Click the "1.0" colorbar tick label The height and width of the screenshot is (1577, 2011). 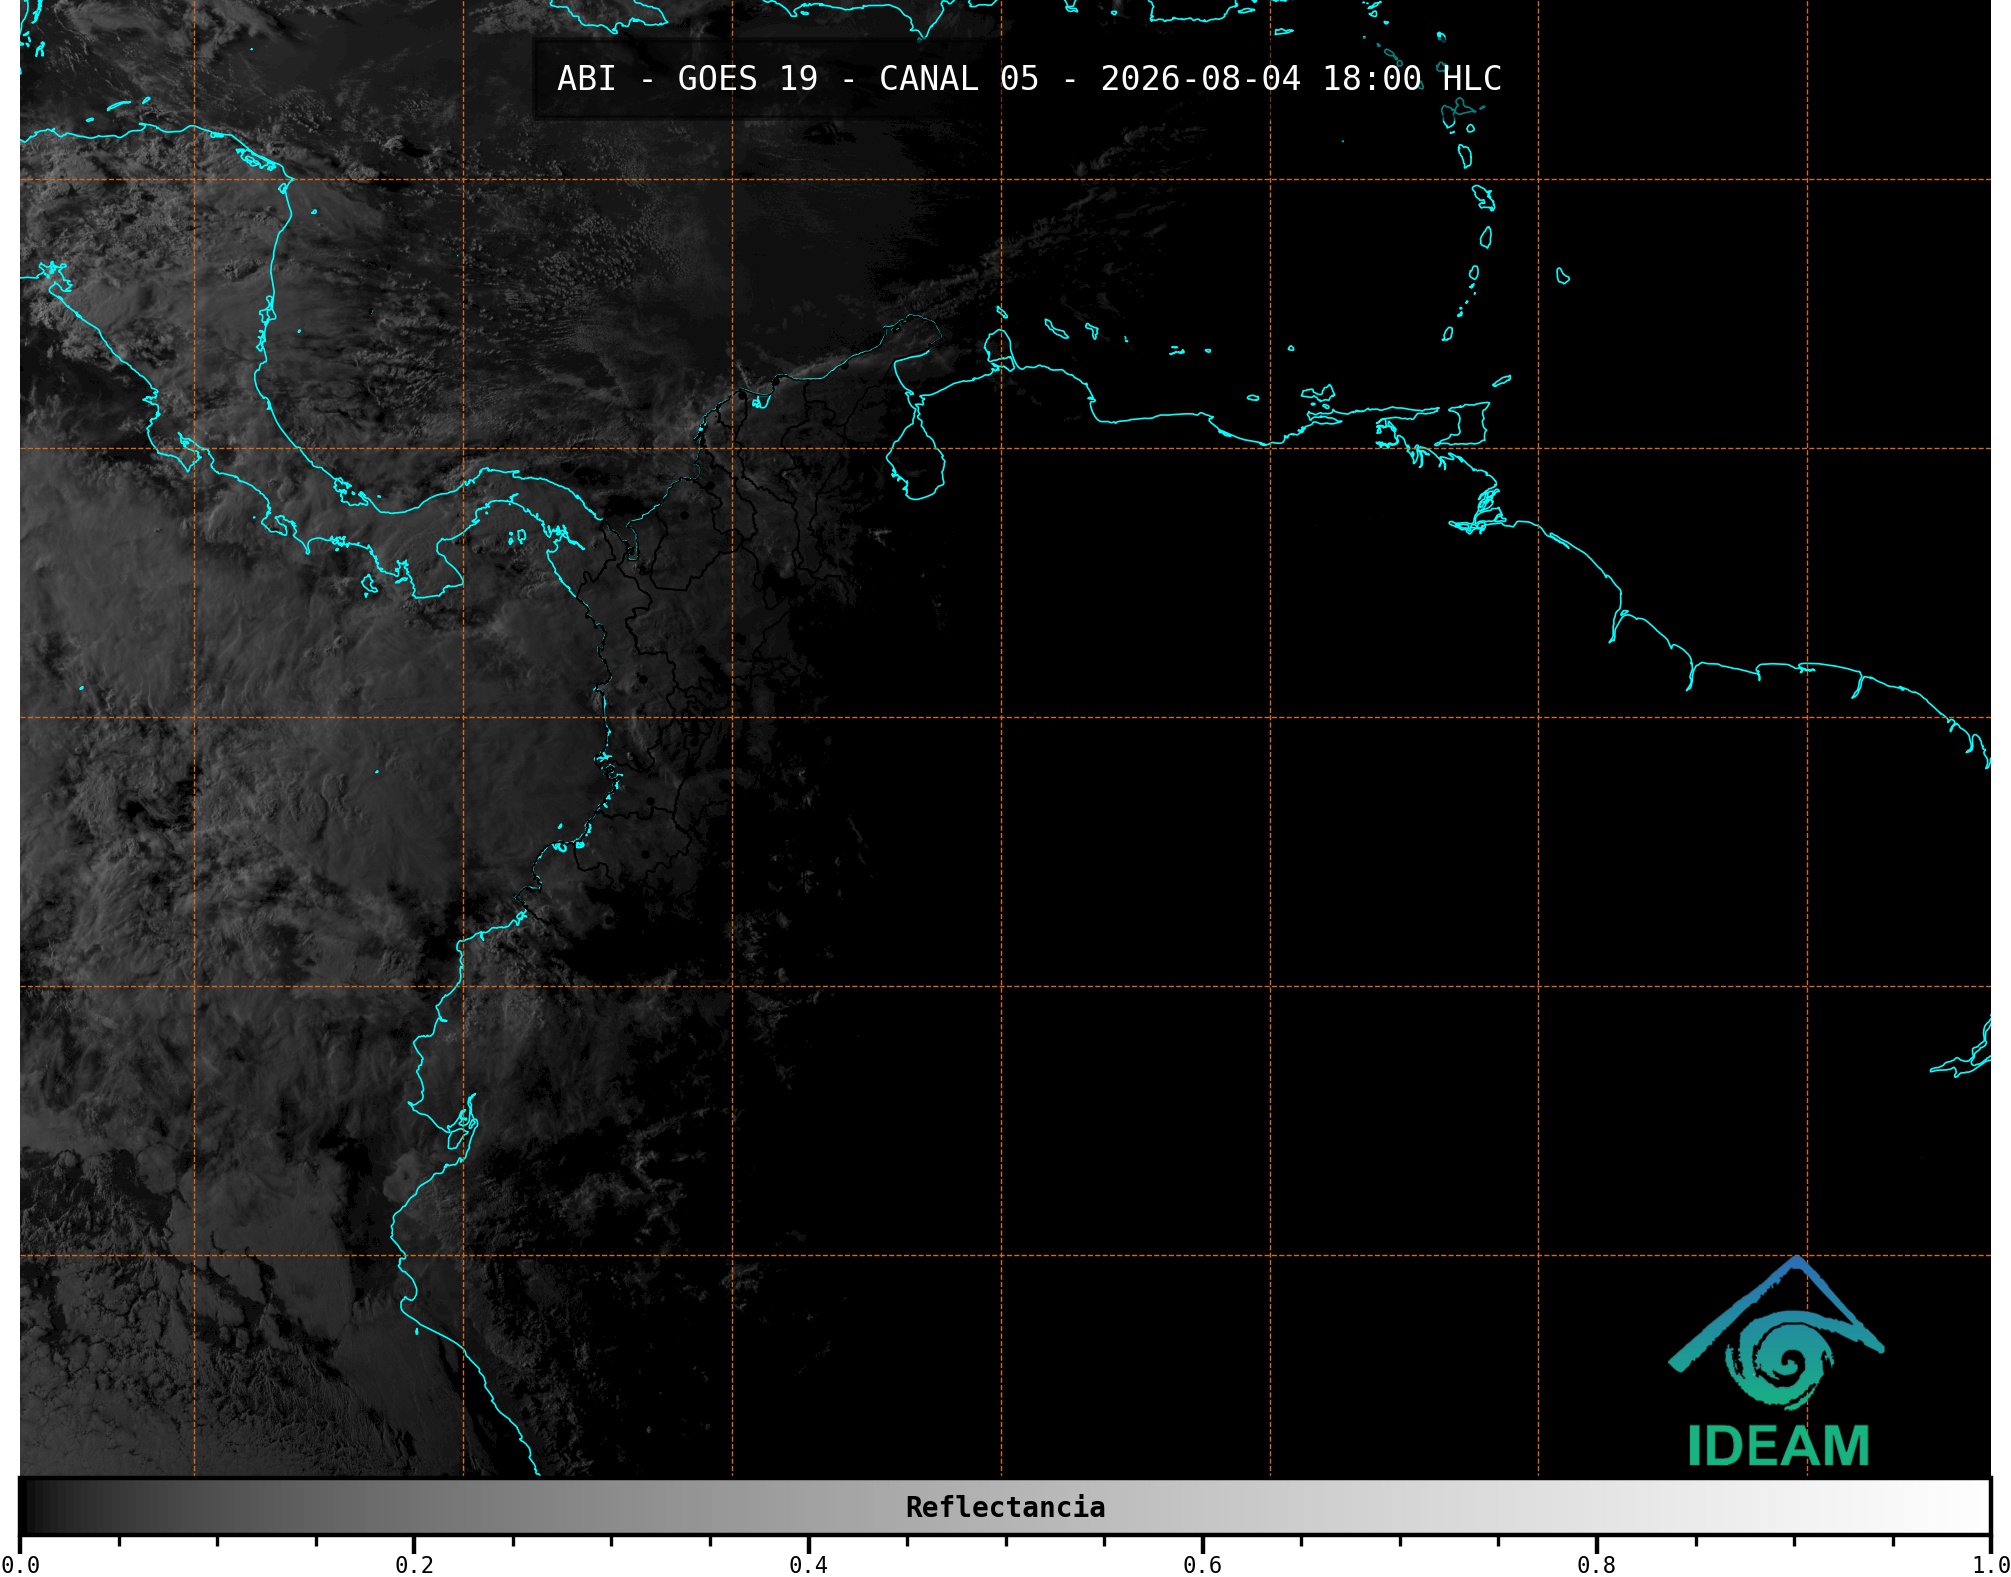[x=1990, y=1564]
